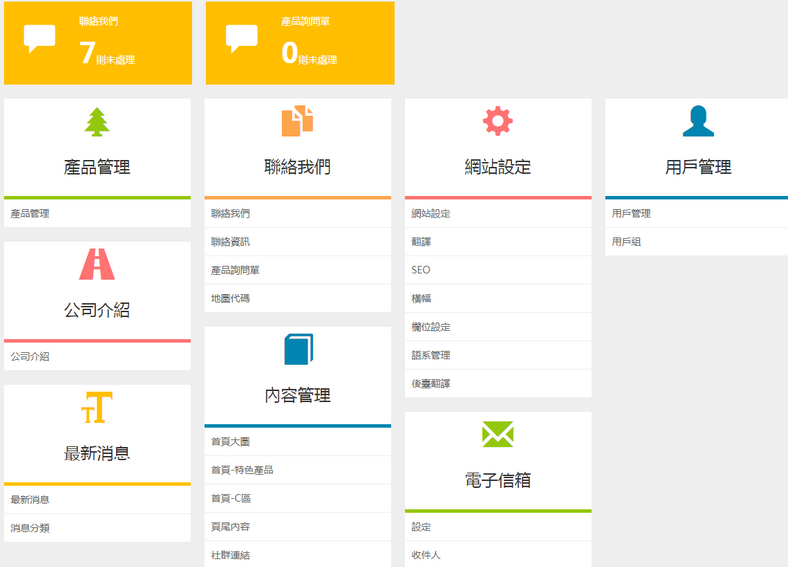This screenshot has width=788, height=567.
Task: Click the chat bubble in the 聯絡我們 yellow card
Action: [x=40, y=39]
